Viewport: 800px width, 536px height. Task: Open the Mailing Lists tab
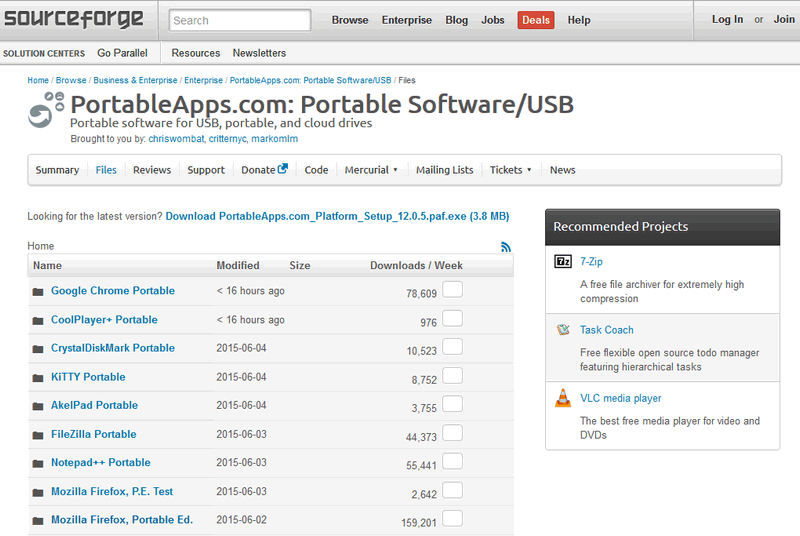tap(444, 170)
